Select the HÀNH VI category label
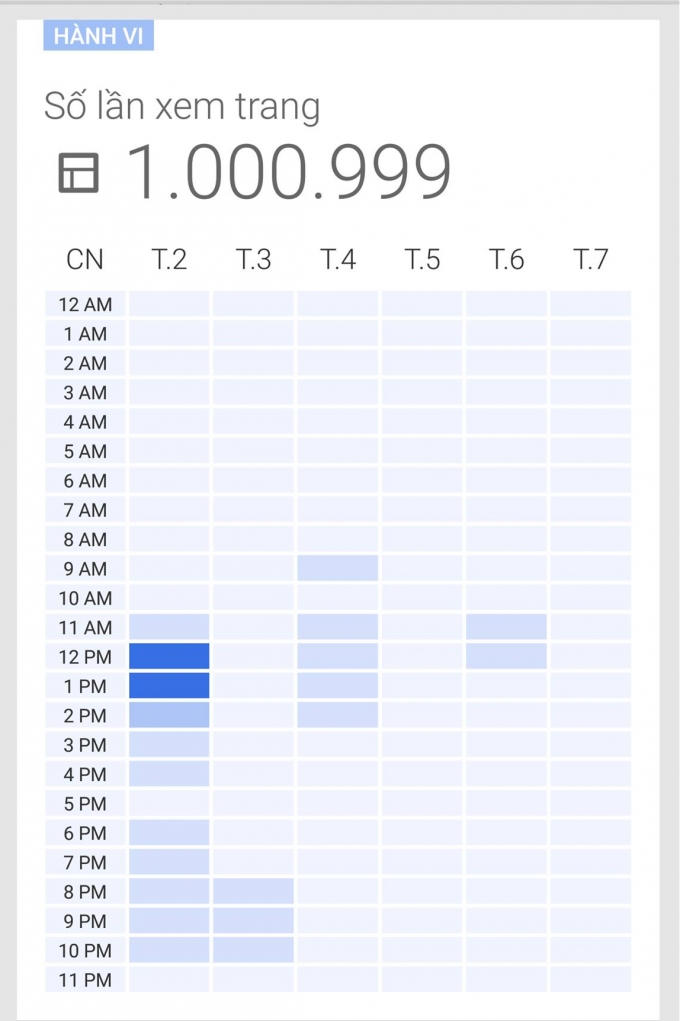This screenshot has height=1021, width=680. (98, 36)
